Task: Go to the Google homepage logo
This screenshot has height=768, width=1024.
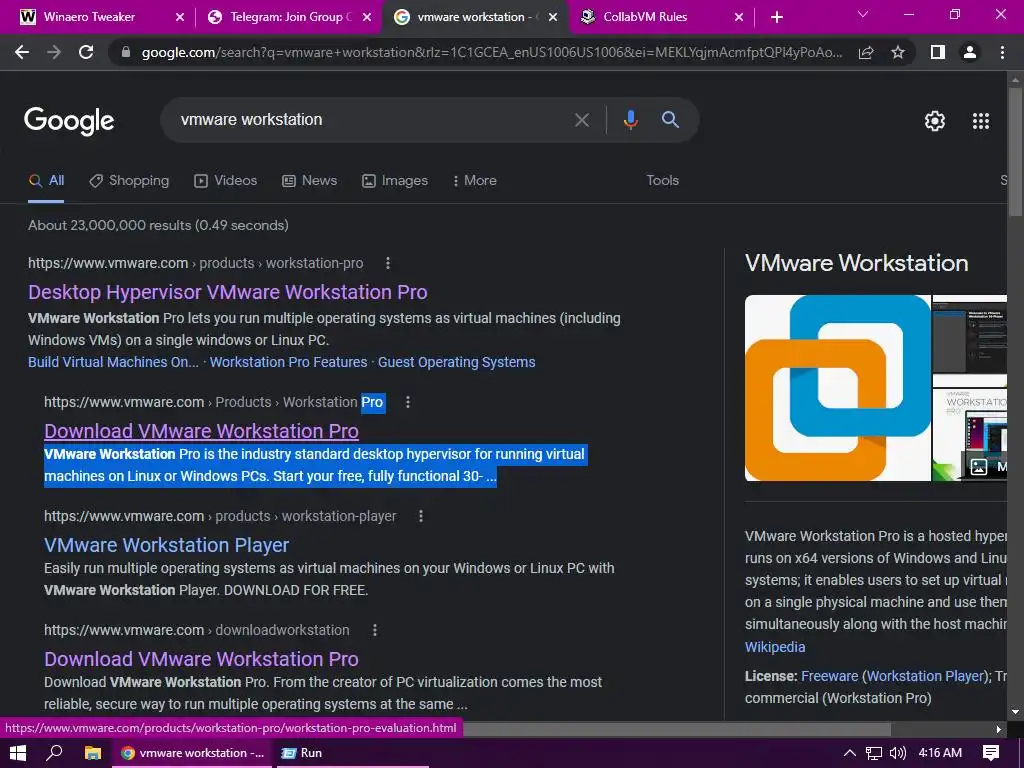Action: click(x=69, y=121)
